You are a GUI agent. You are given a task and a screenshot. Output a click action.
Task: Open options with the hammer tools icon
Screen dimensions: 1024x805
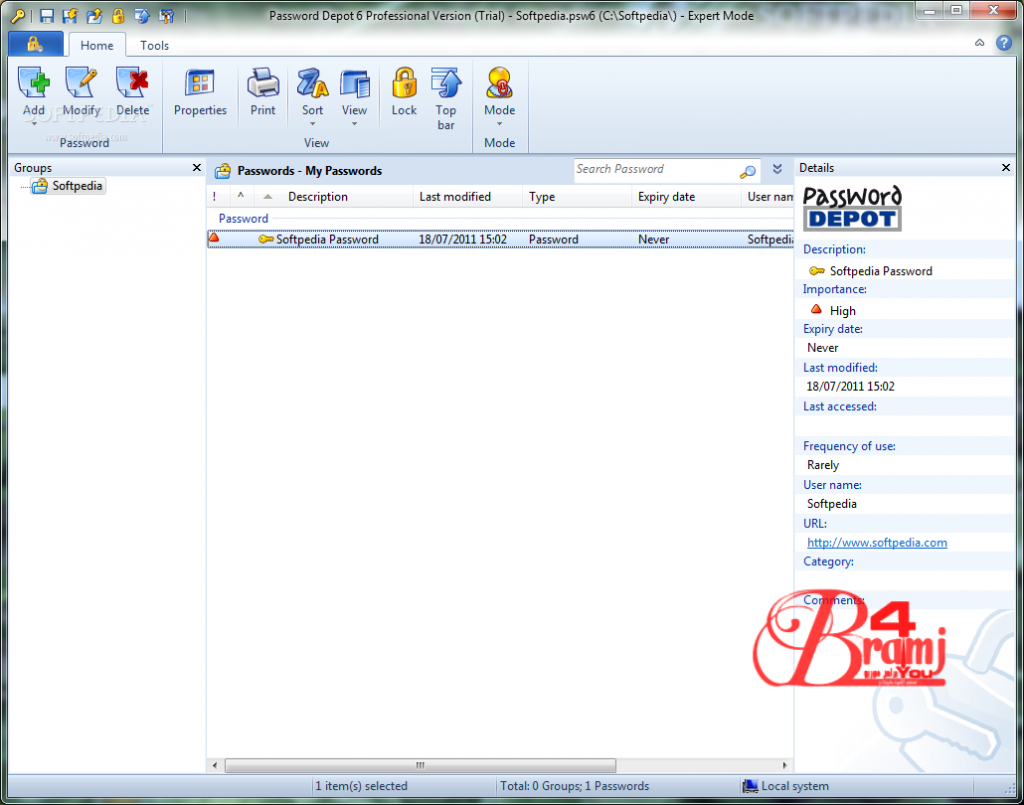click(x=167, y=16)
